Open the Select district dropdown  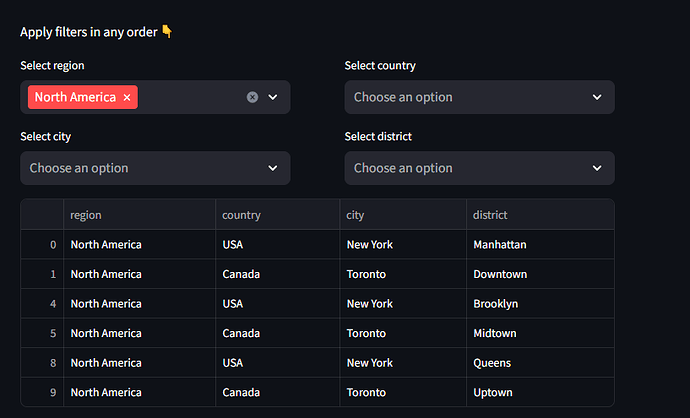(479, 168)
